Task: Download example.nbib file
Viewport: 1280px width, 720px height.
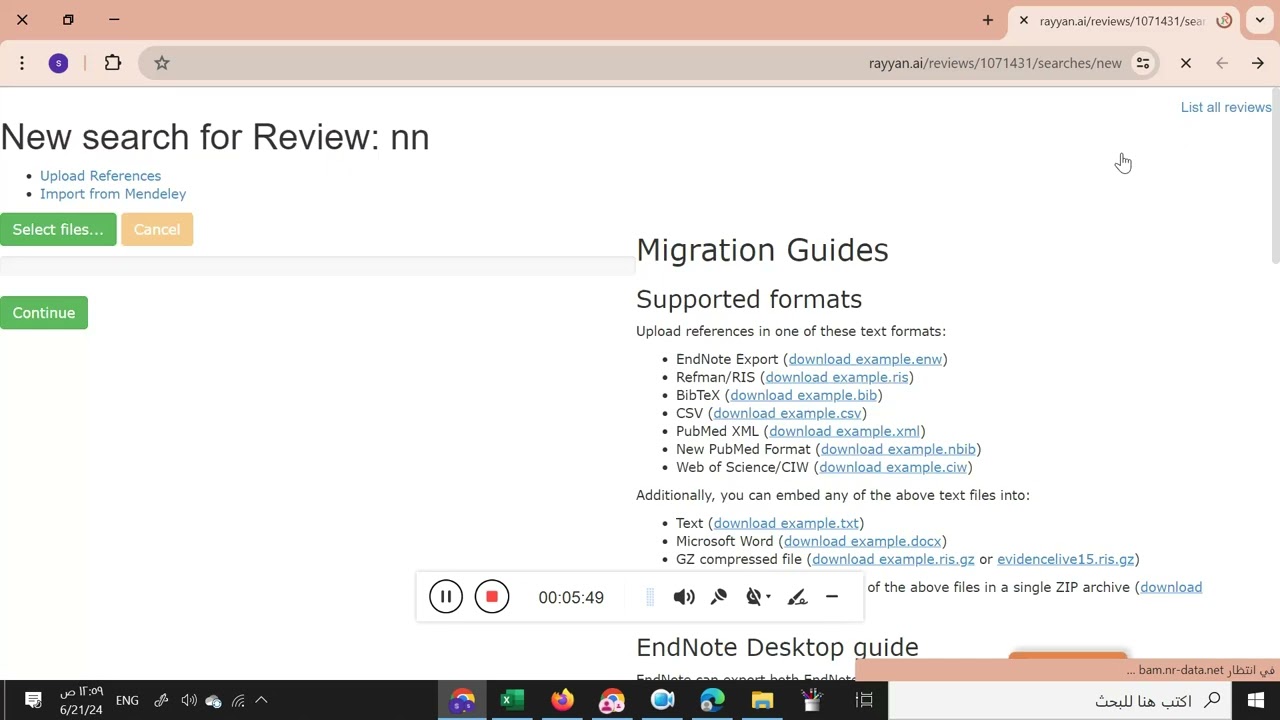Action: tap(898, 449)
